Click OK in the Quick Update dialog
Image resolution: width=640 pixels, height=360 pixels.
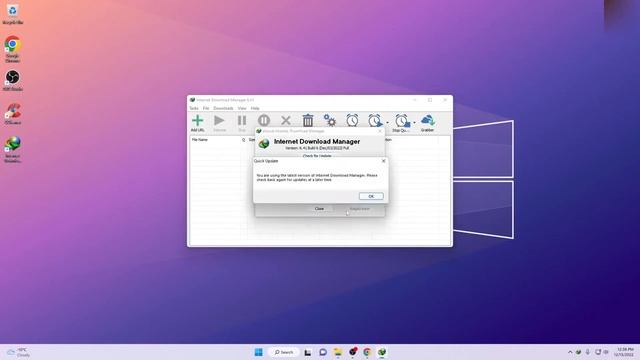(x=371, y=196)
